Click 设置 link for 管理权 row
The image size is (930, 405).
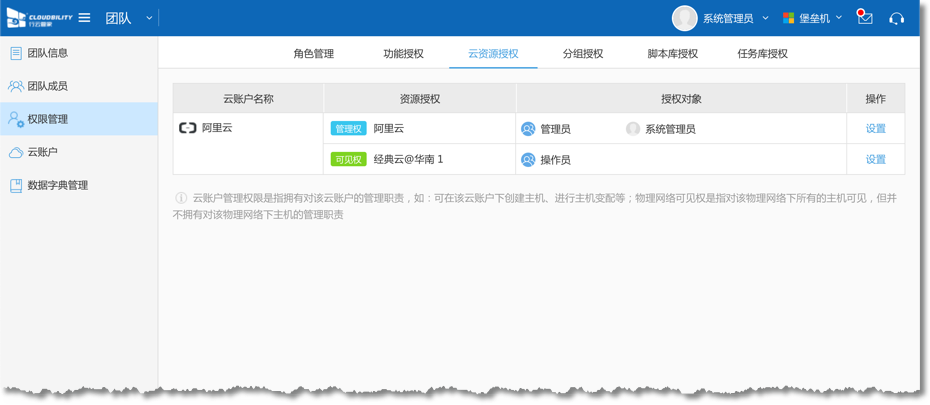pos(875,129)
